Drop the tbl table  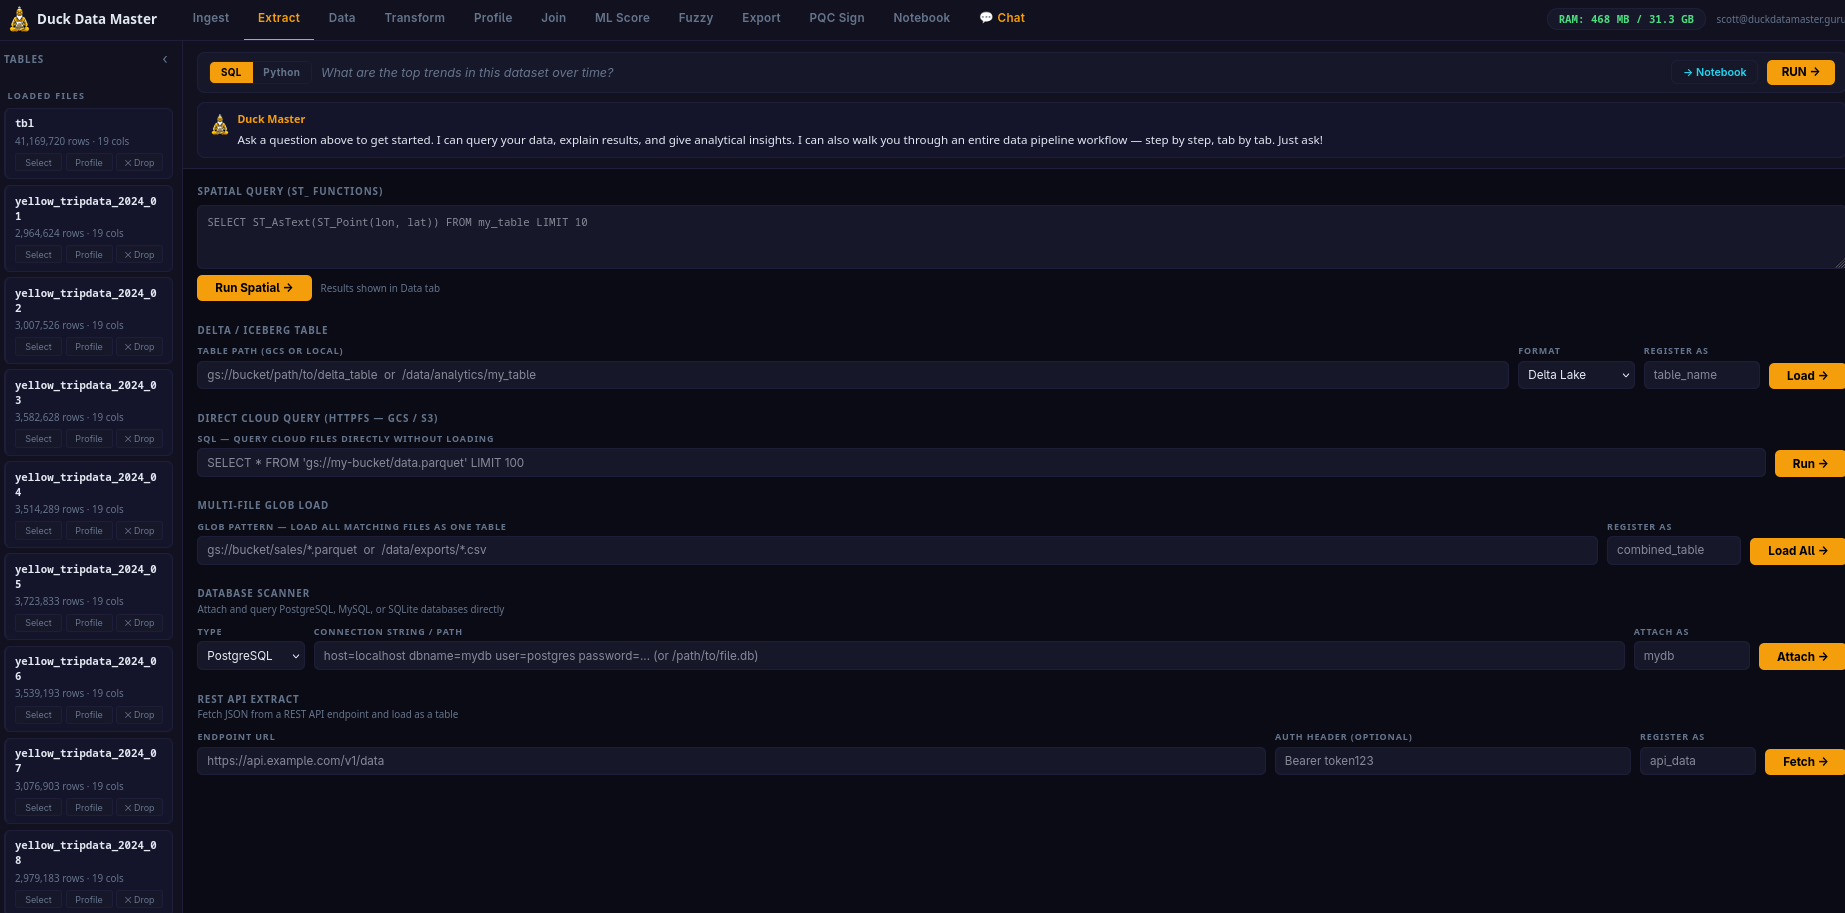(x=139, y=163)
